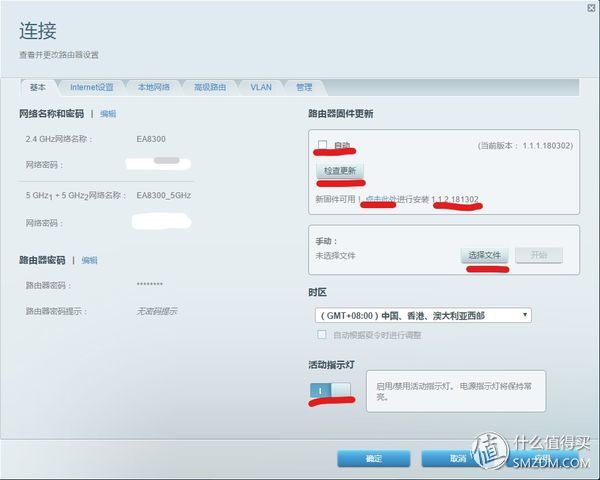Edit the network name and password
600x480 pixels.
(108, 114)
